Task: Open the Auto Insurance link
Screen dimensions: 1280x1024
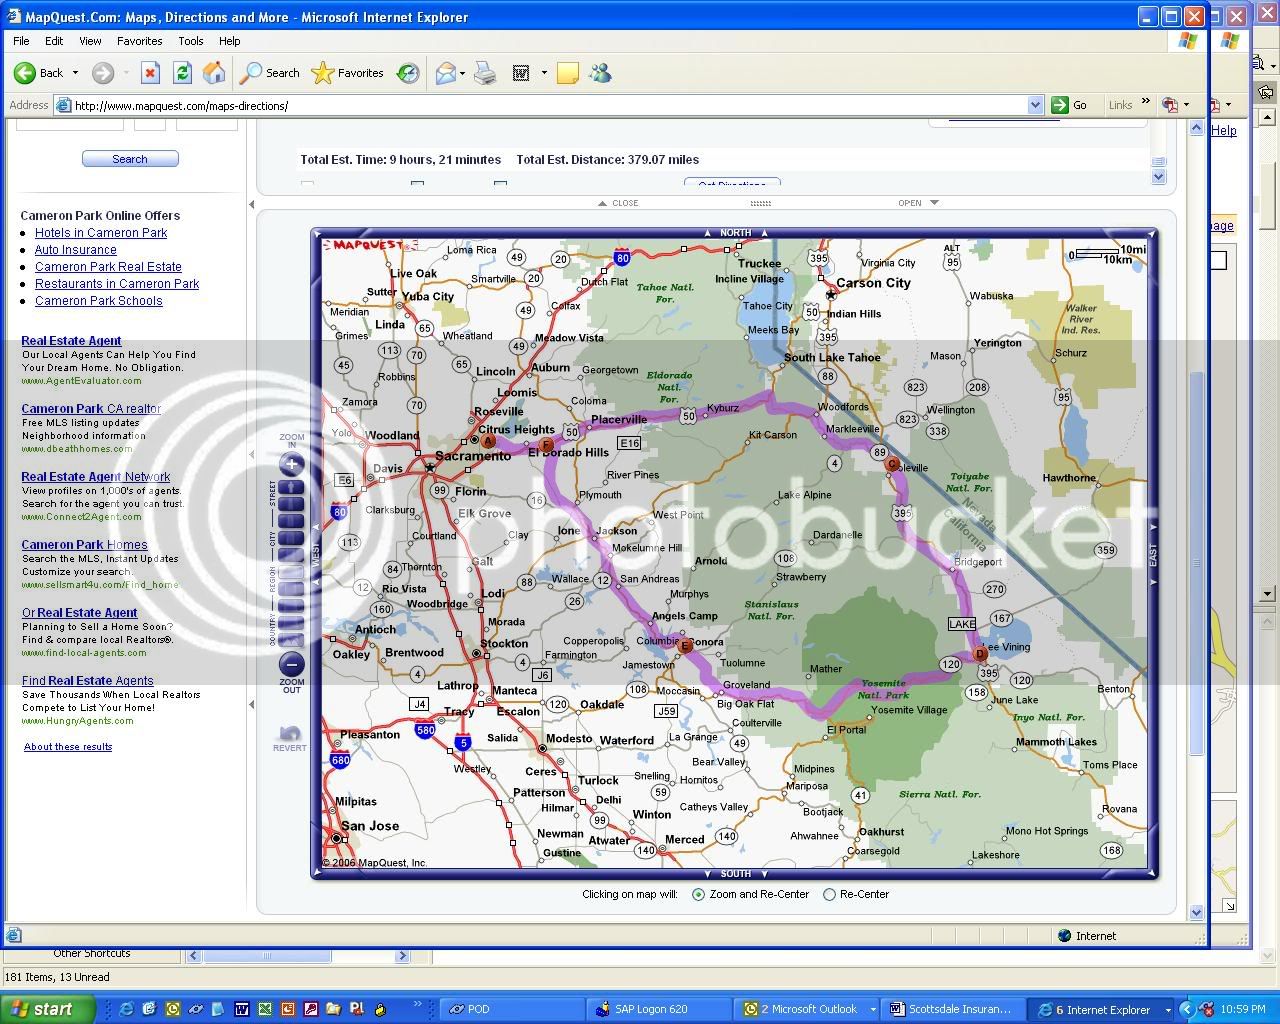Action: click(x=76, y=250)
